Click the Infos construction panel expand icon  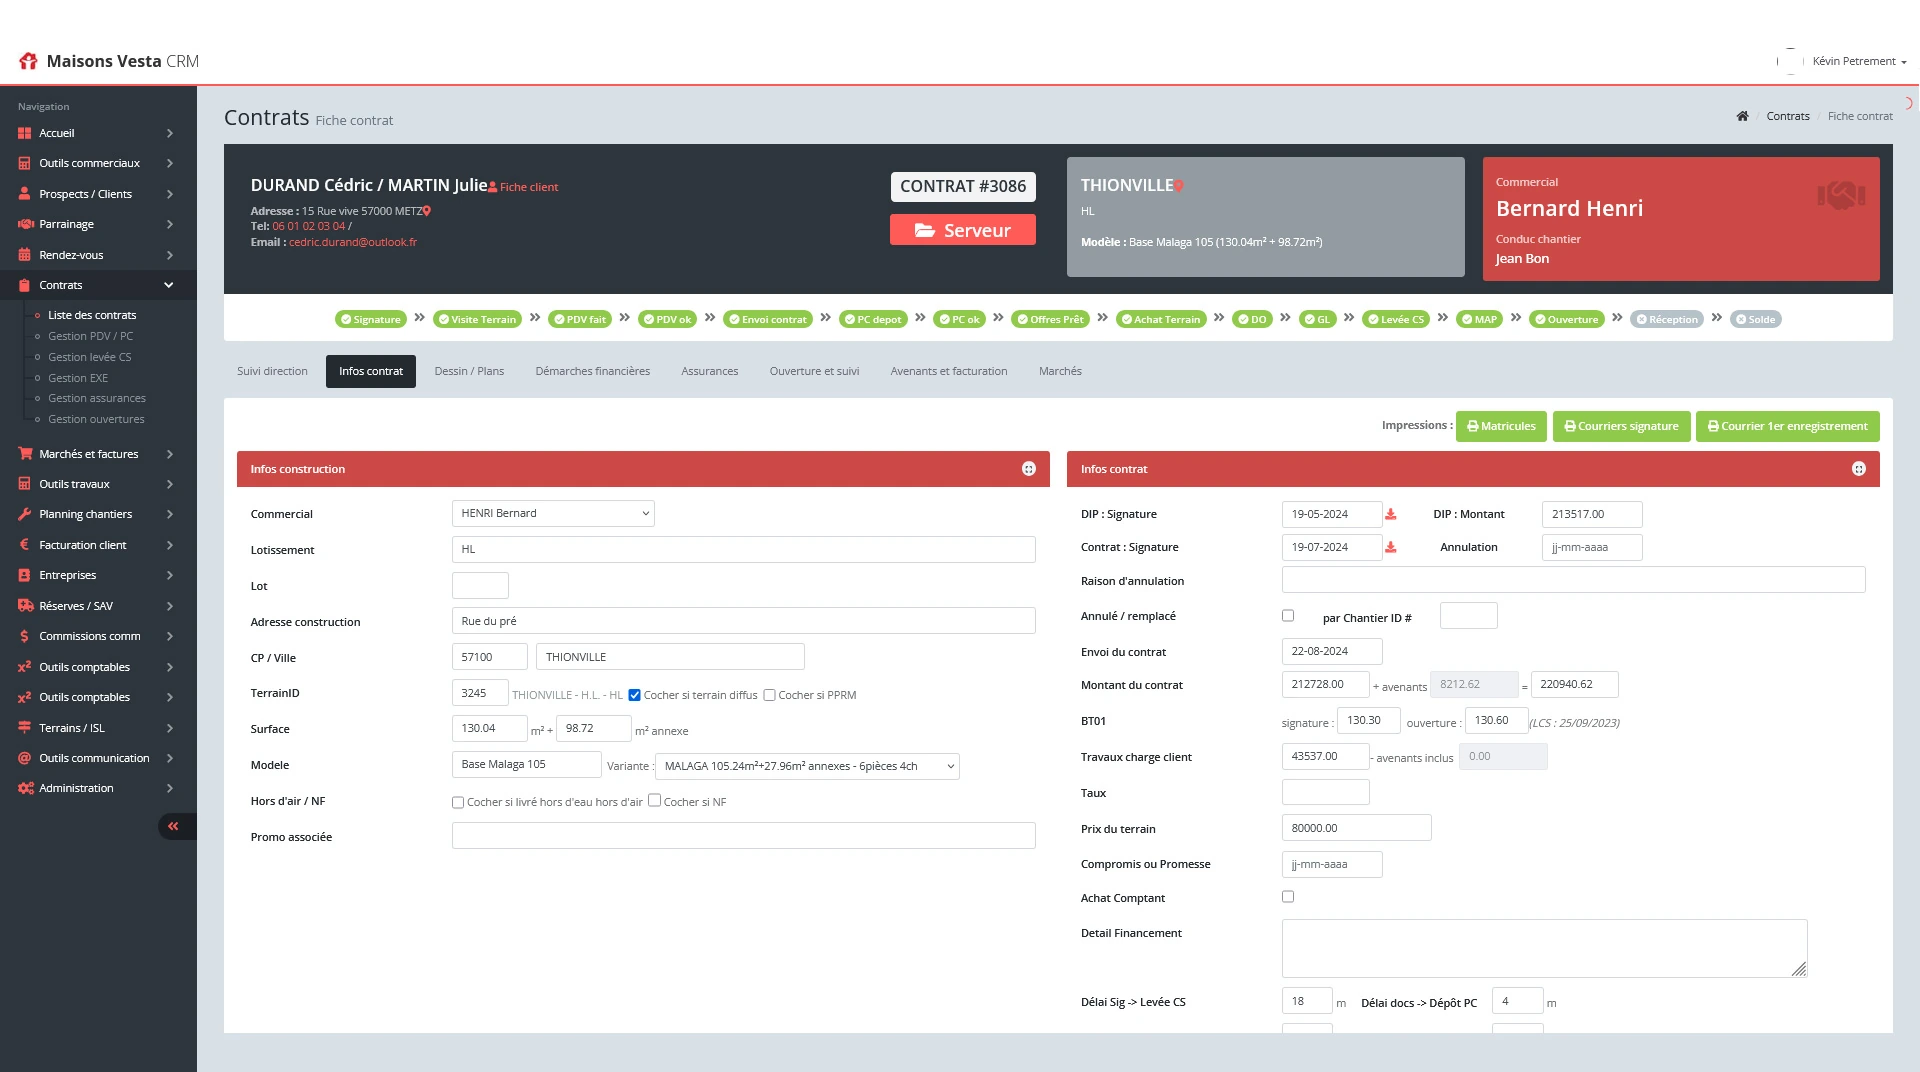tap(1028, 469)
